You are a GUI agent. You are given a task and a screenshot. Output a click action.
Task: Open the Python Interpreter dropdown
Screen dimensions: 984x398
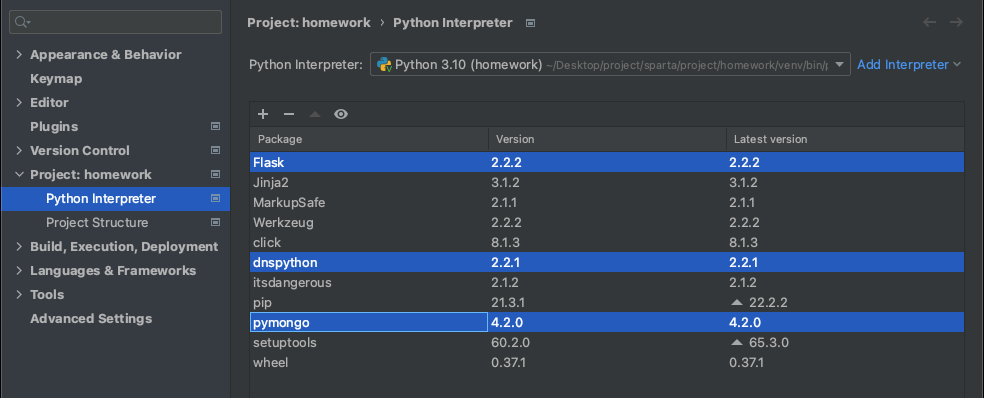pyautogui.click(x=610, y=64)
